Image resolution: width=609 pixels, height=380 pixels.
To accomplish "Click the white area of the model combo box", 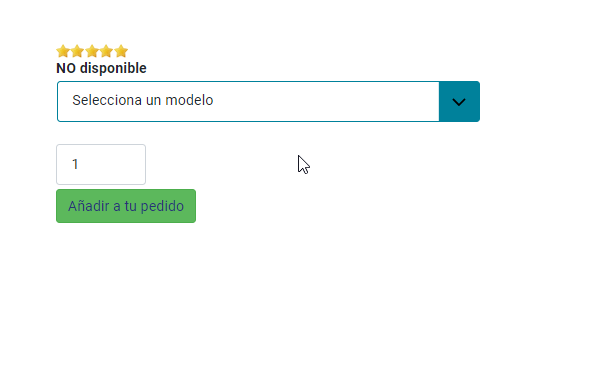I will [248, 101].
